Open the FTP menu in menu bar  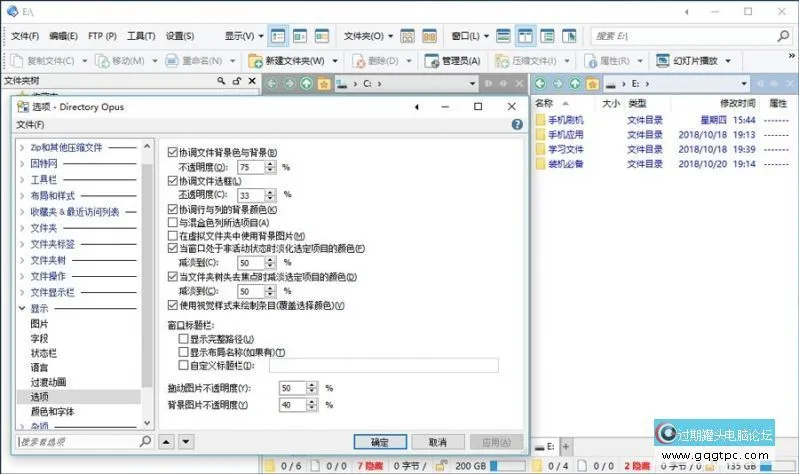click(x=101, y=36)
